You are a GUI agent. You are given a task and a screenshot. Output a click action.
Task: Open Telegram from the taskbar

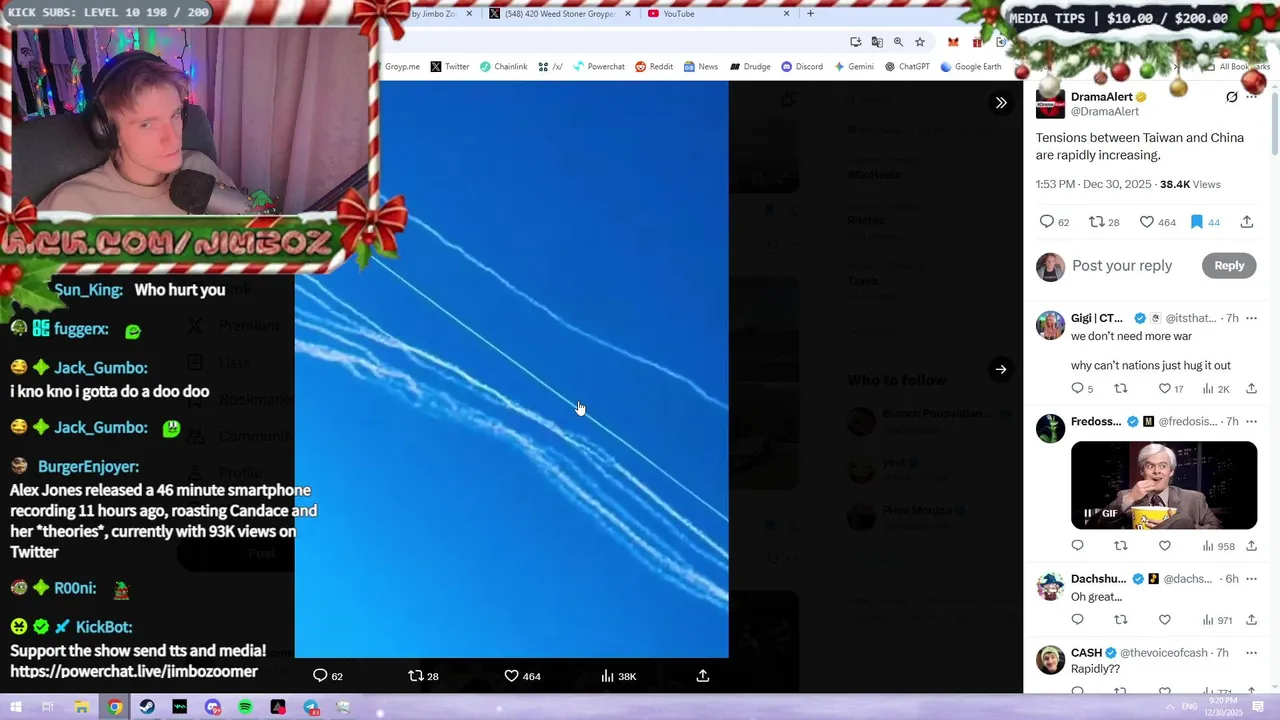pos(311,707)
